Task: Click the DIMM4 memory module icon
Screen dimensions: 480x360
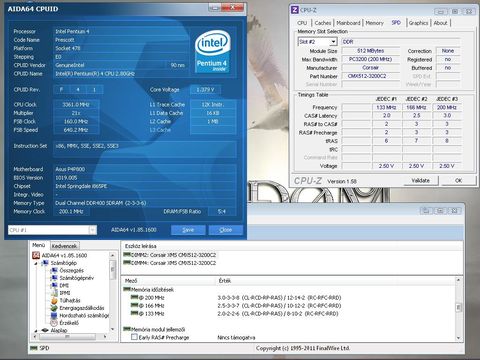Action: [x=127, y=262]
